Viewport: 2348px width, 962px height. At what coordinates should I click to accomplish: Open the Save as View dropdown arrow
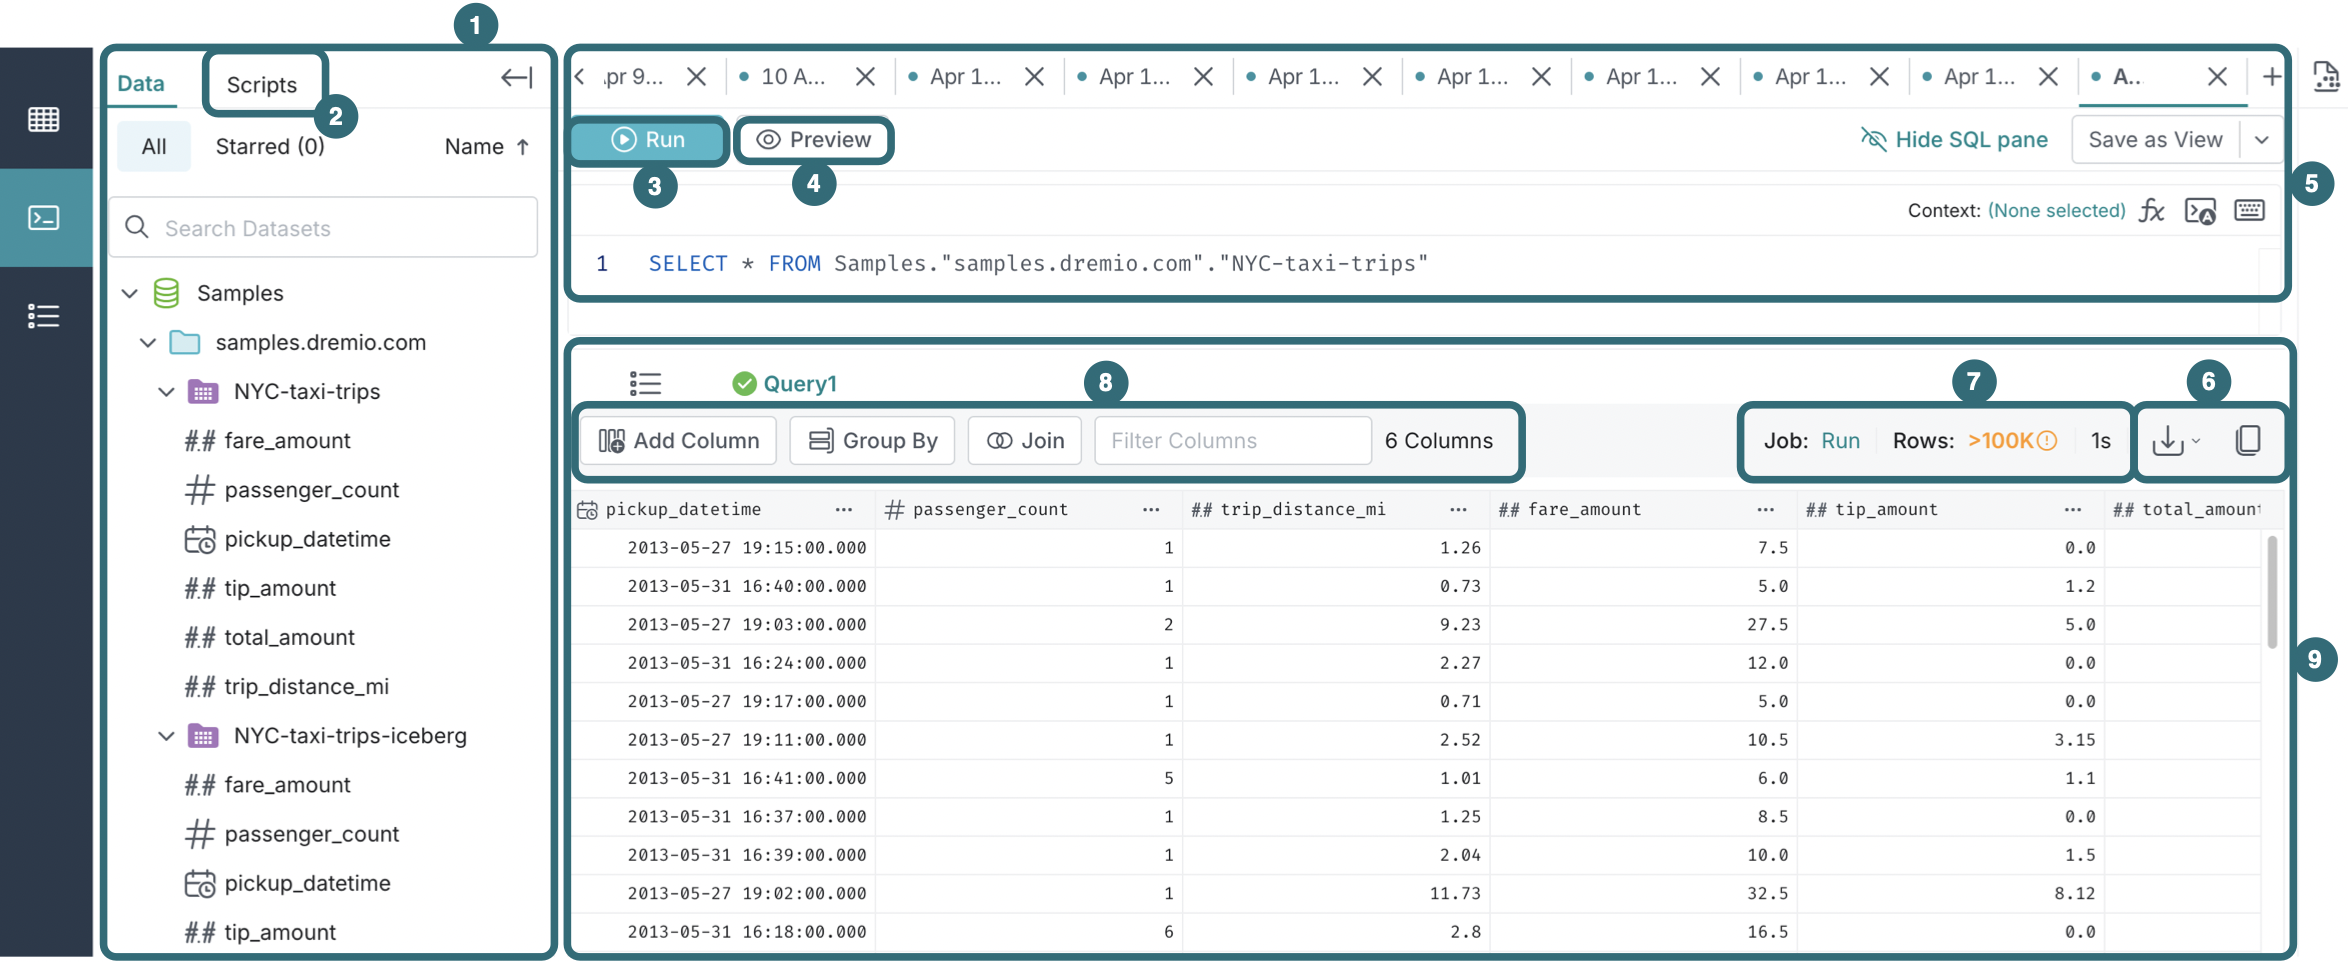2263,139
